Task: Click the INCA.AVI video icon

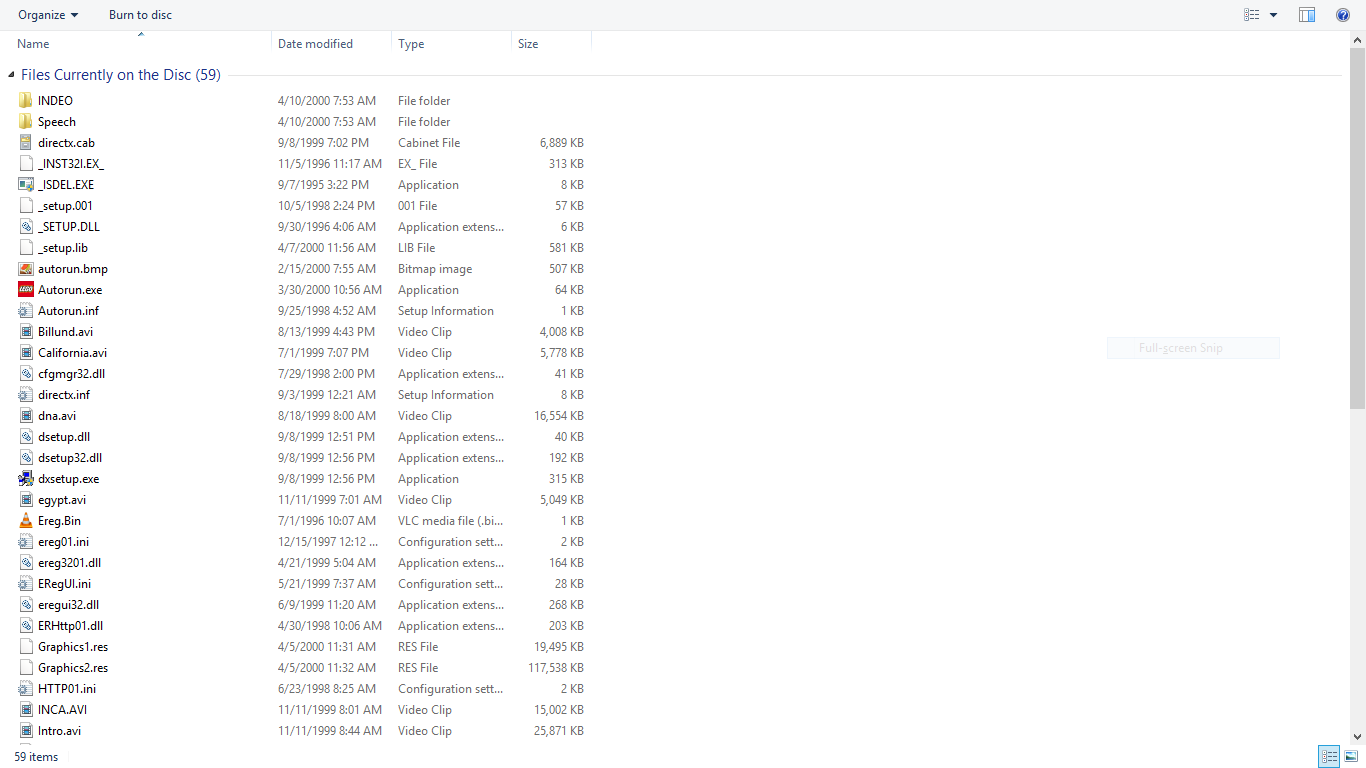Action: (26, 709)
